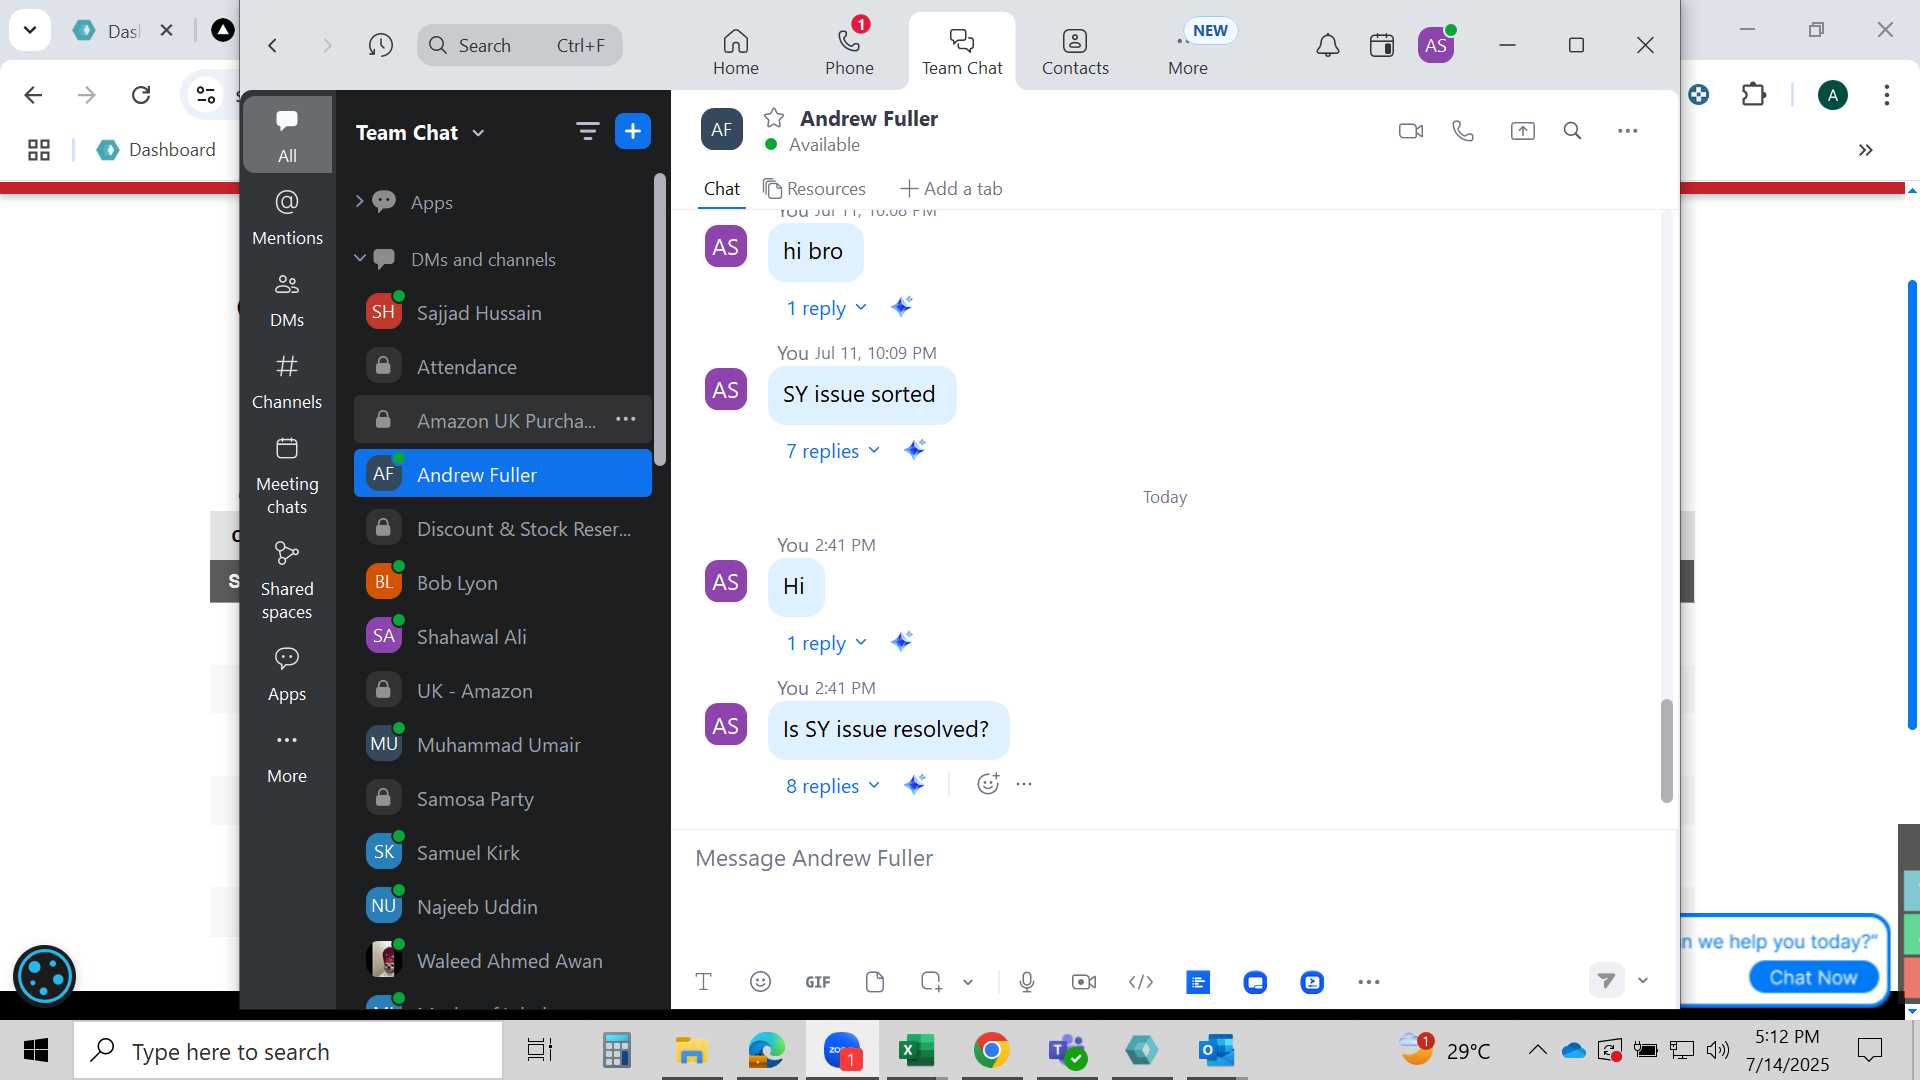Record a video message
The height and width of the screenshot is (1080, 1920).
[x=1083, y=982]
